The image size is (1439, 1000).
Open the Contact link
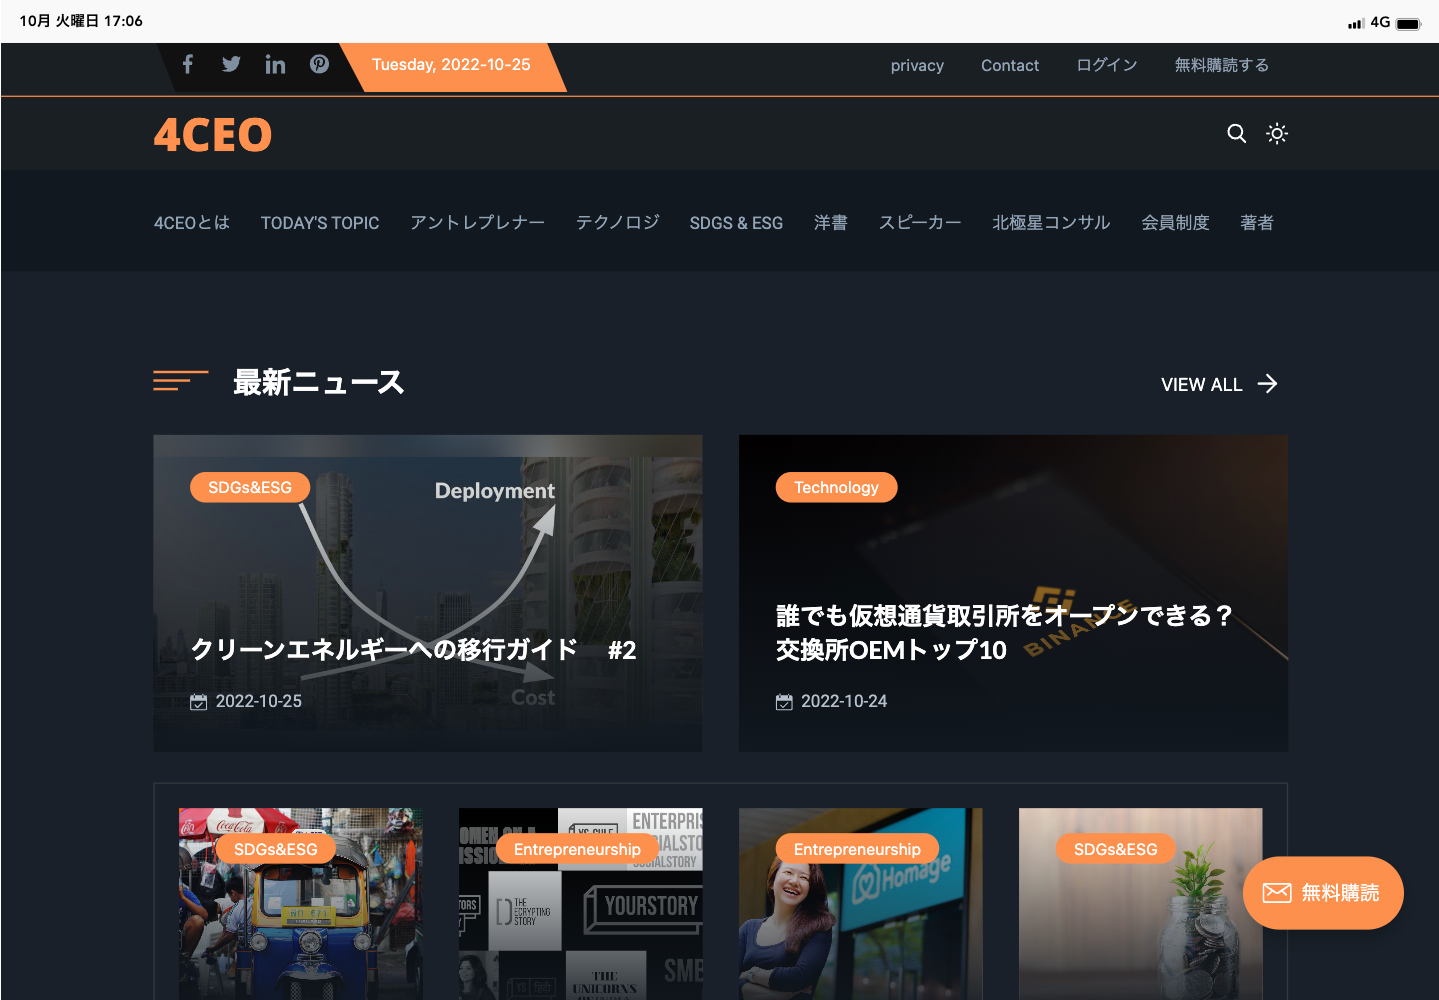tap(1010, 65)
